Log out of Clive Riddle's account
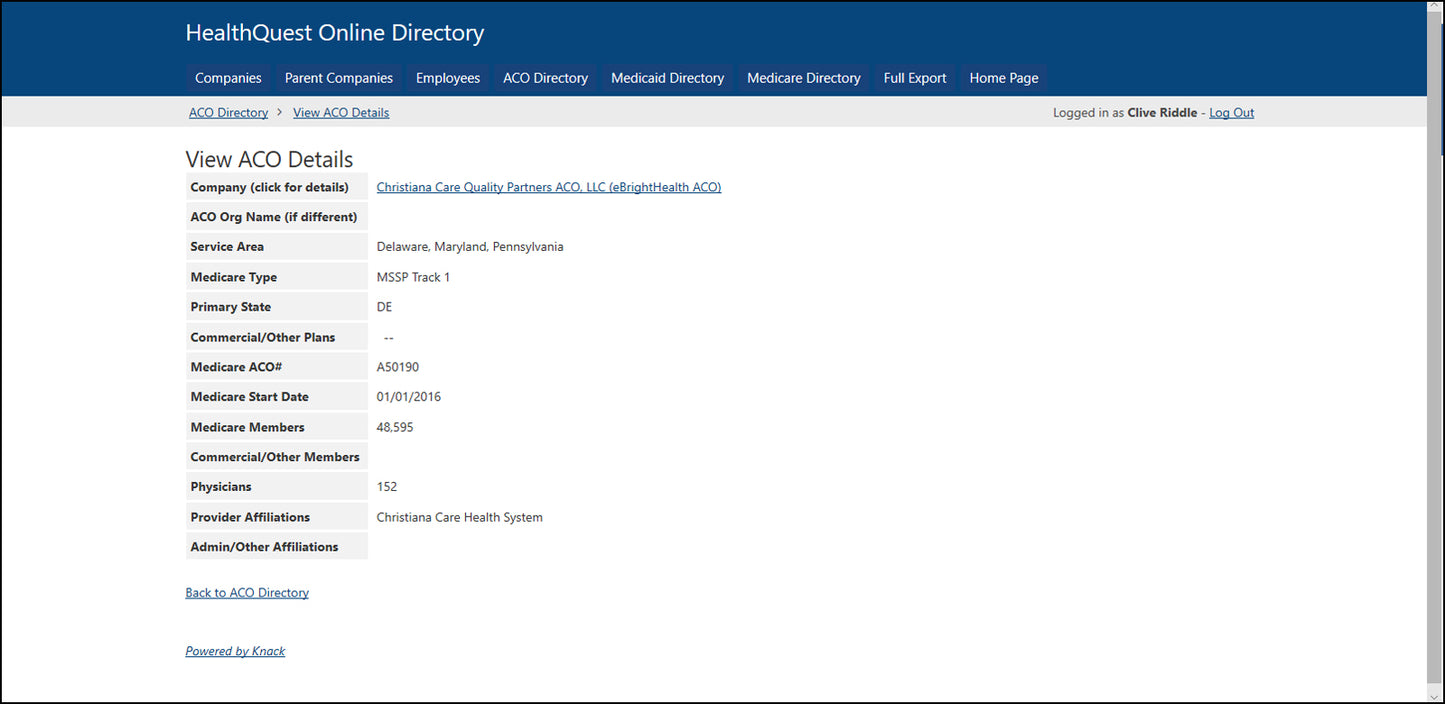This screenshot has width=1445, height=704. 1231,113
